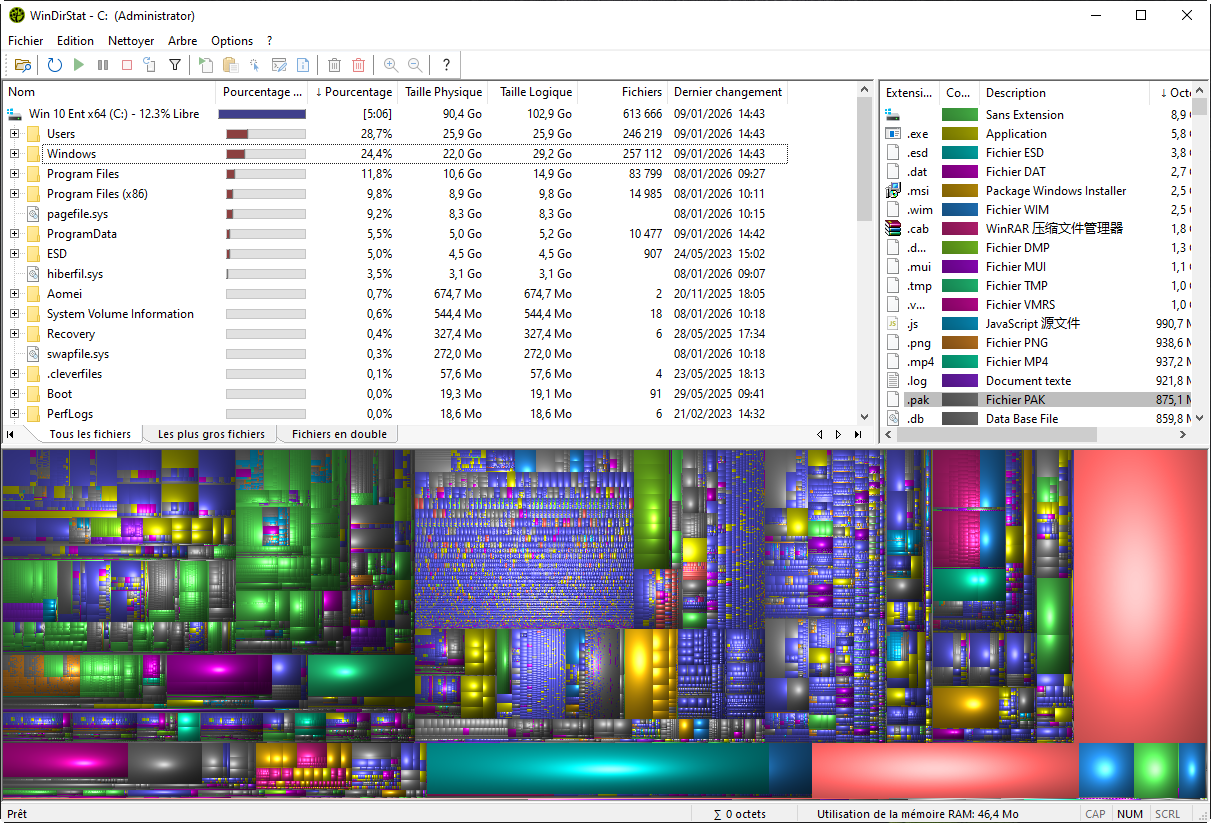The width and height of the screenshot is (1211, 823).
Task: Click the Open Item icon with green arrow
Action: pyautogui.click(x=206, y=65)
